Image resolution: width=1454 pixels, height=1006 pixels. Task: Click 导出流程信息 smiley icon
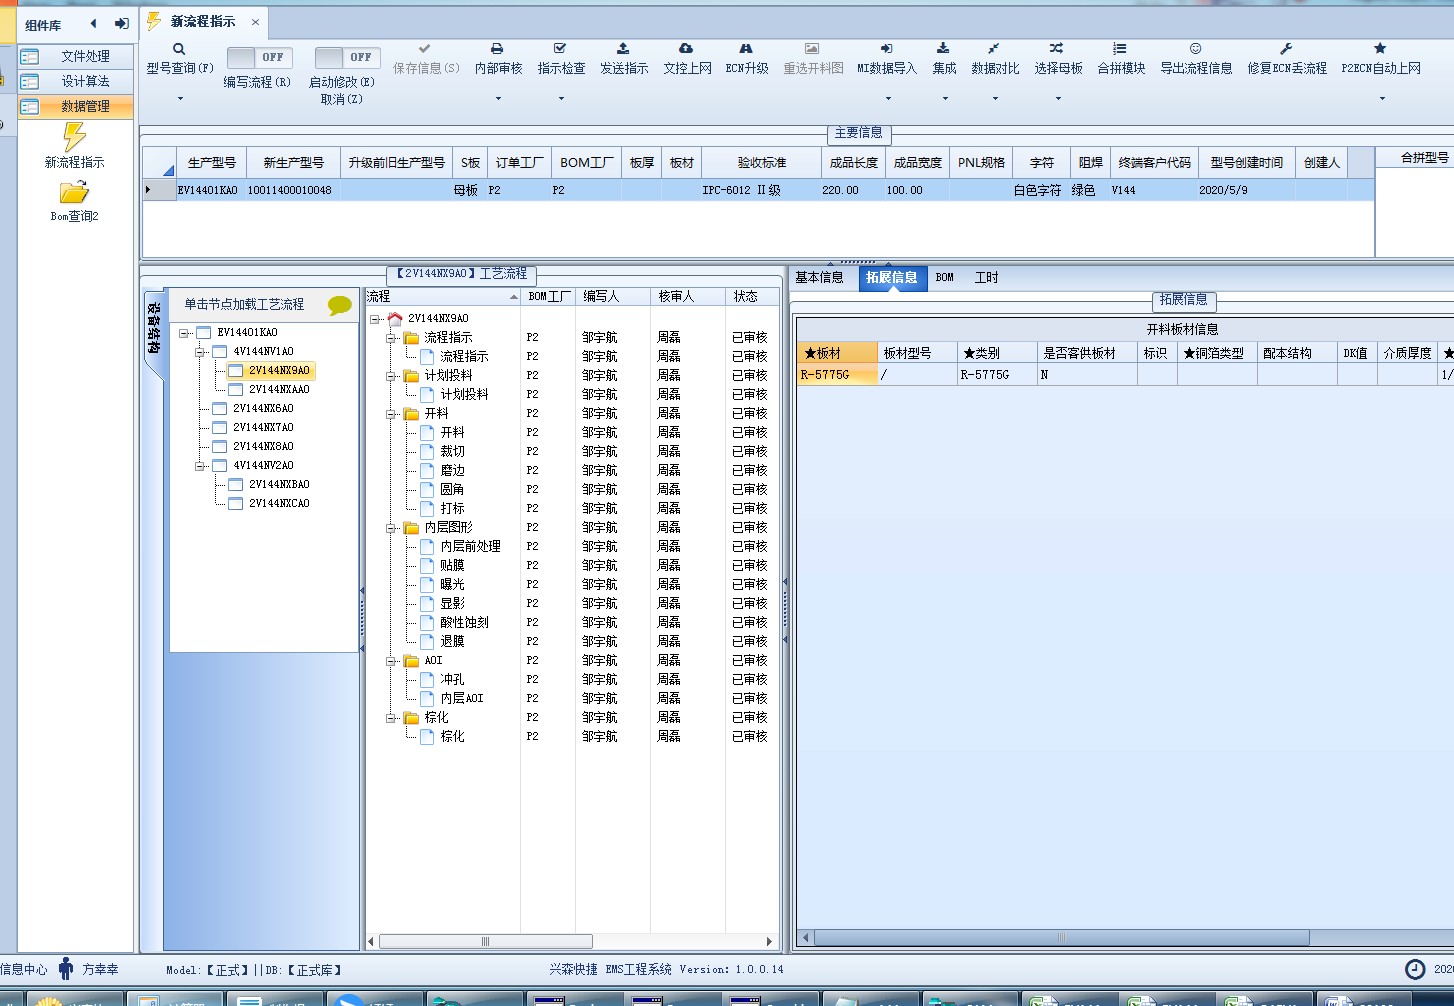(1195, 48)
